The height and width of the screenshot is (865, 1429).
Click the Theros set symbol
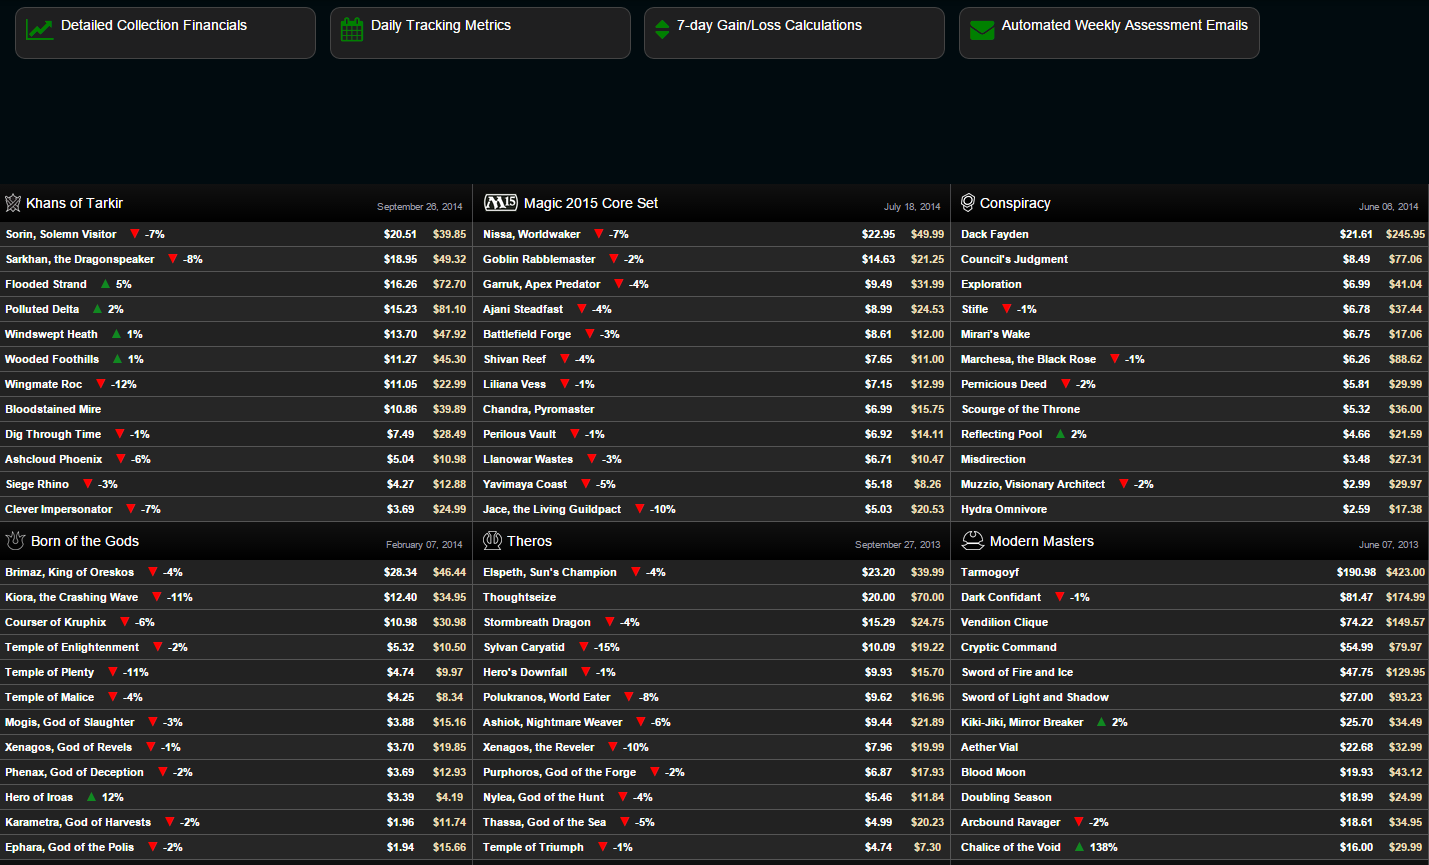coord(492,541)
